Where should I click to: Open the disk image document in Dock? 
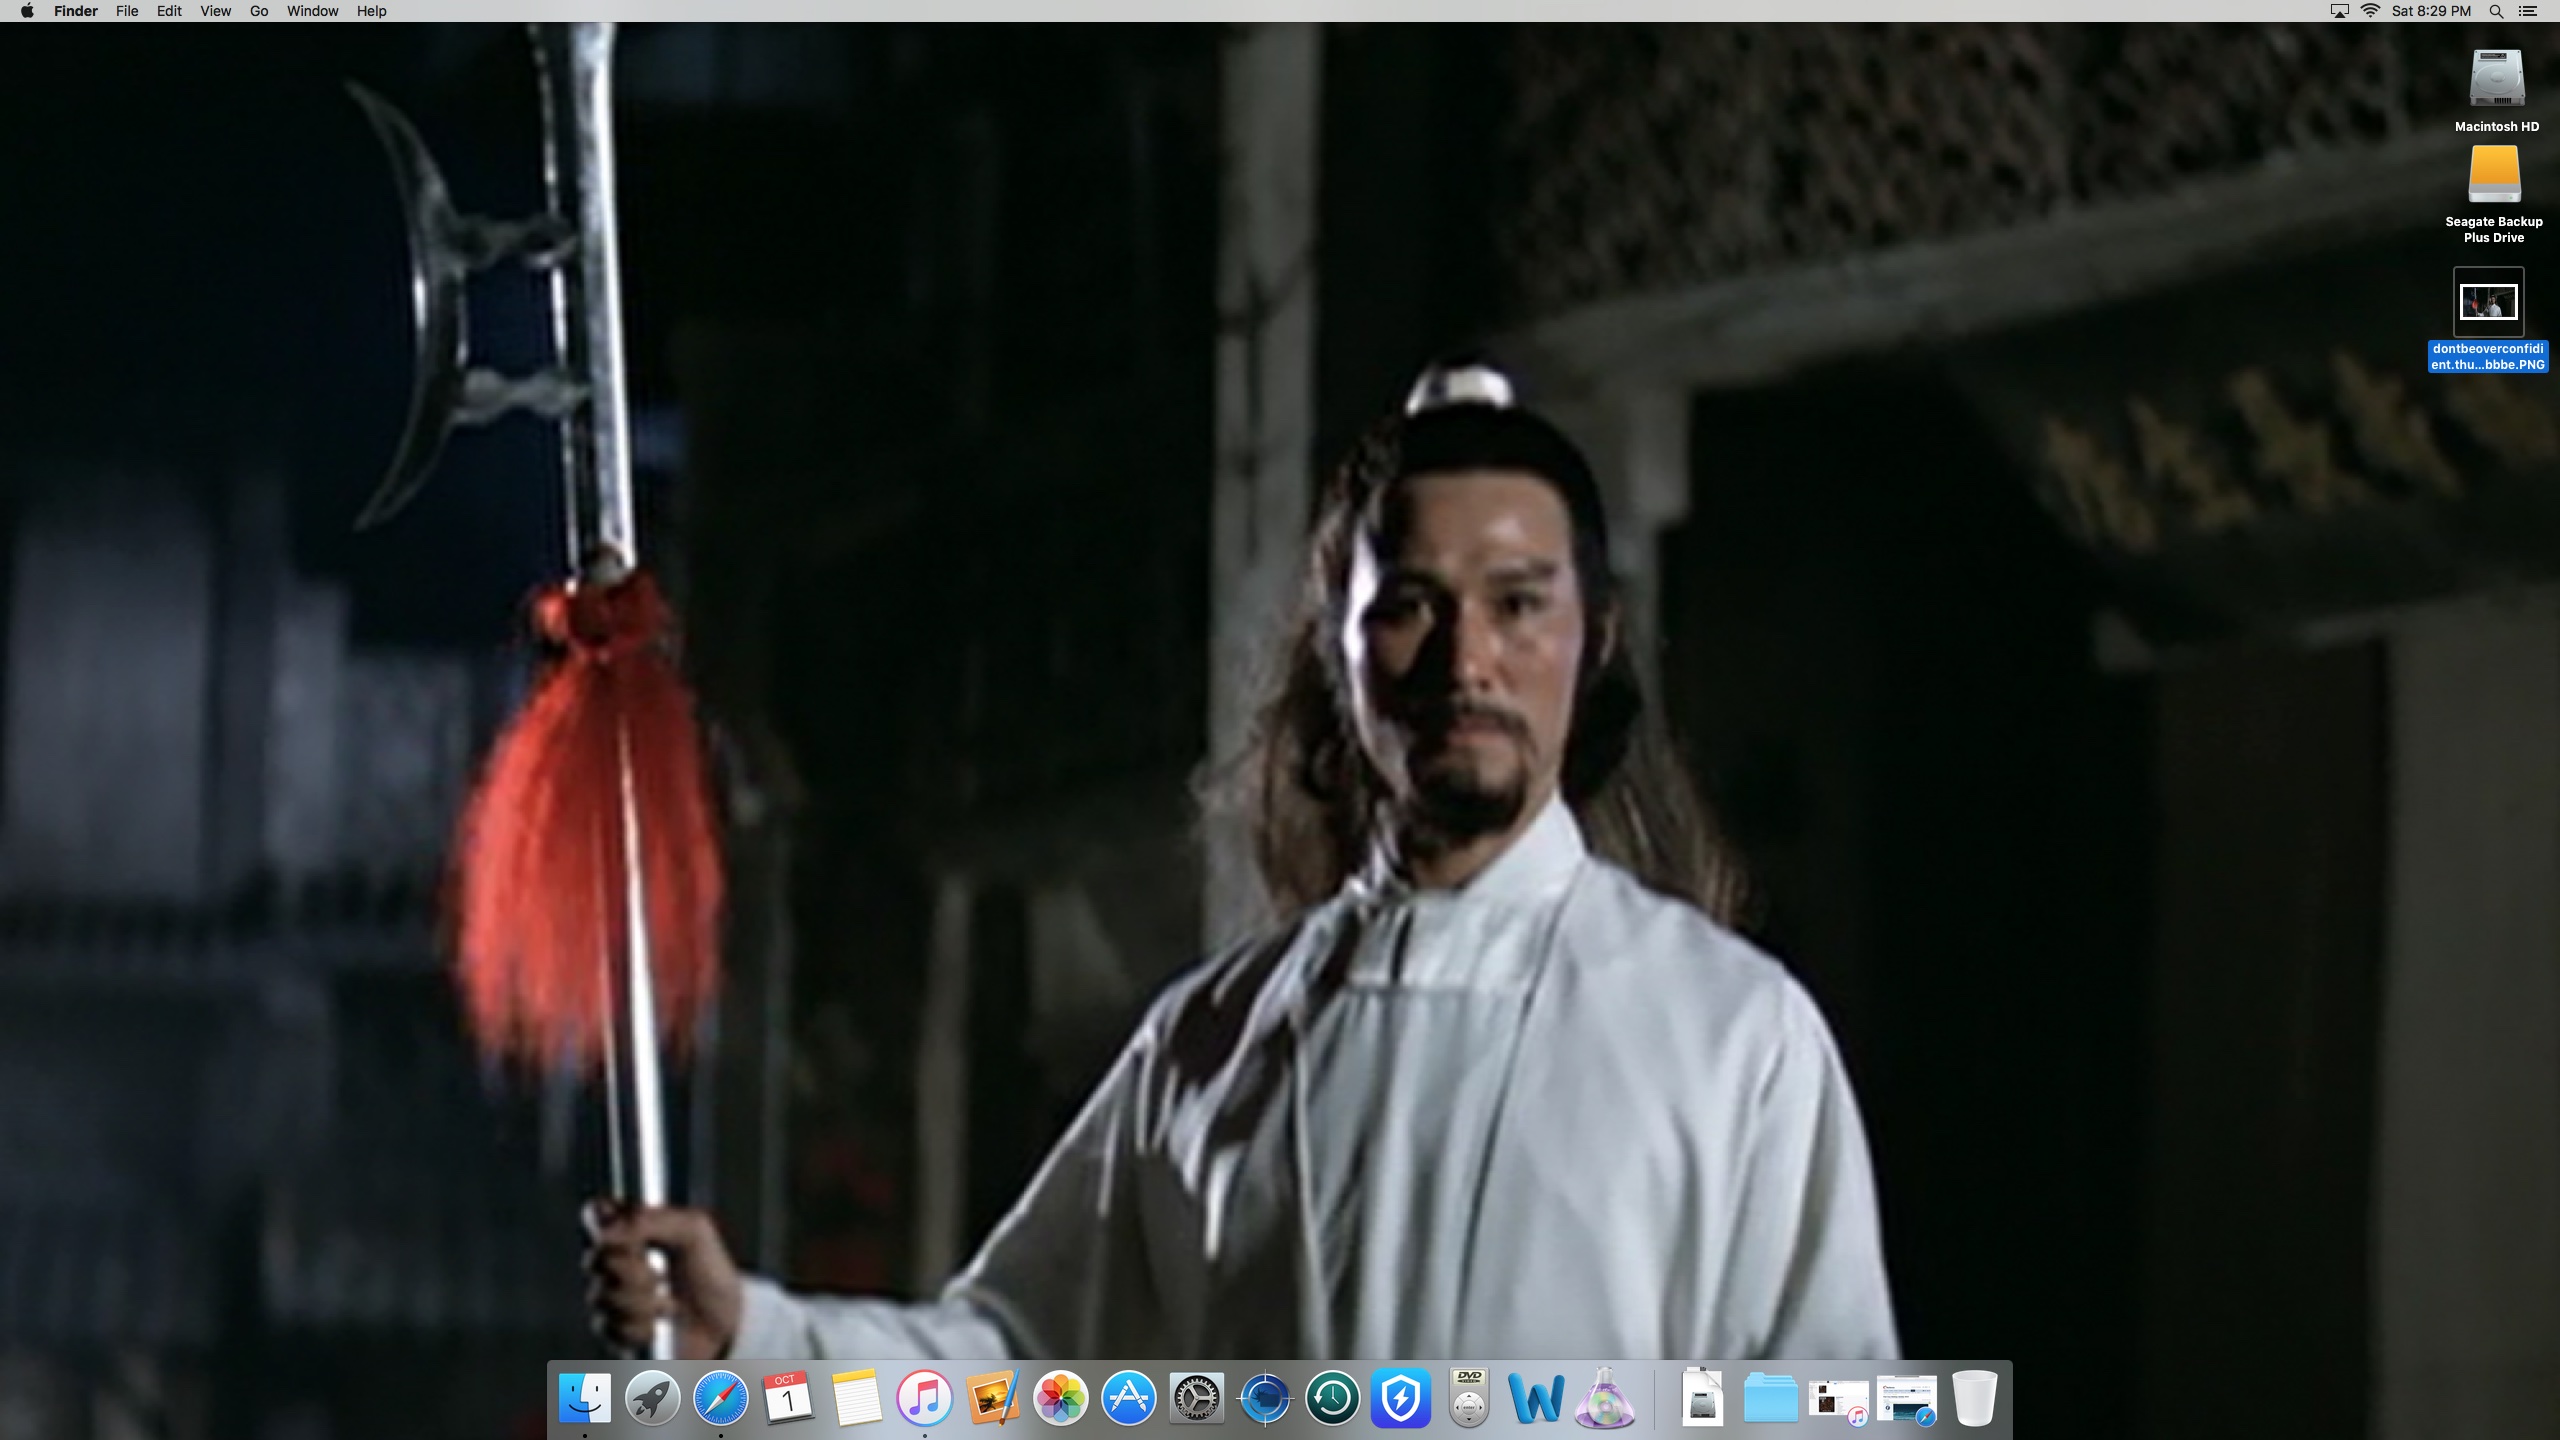1702,1397
